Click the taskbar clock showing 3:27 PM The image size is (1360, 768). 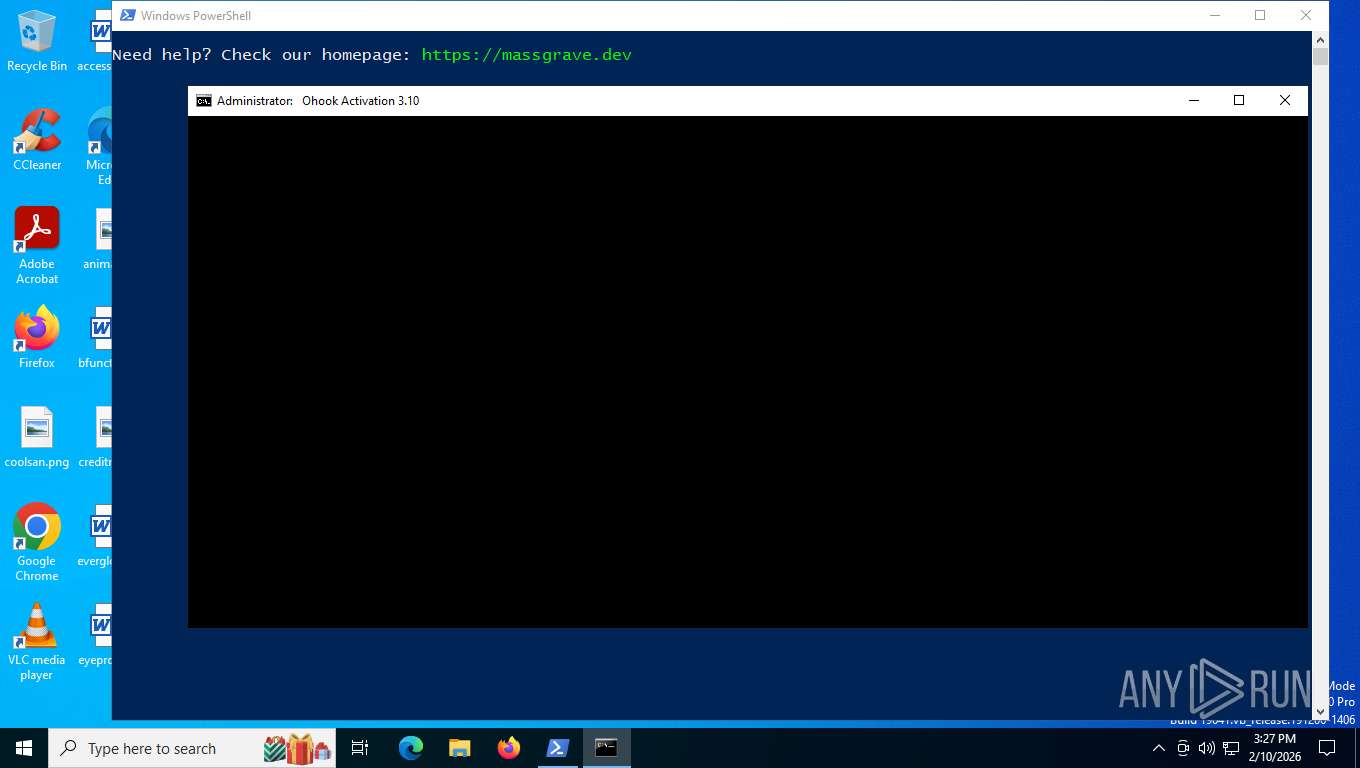click(x=1275, y=748)
